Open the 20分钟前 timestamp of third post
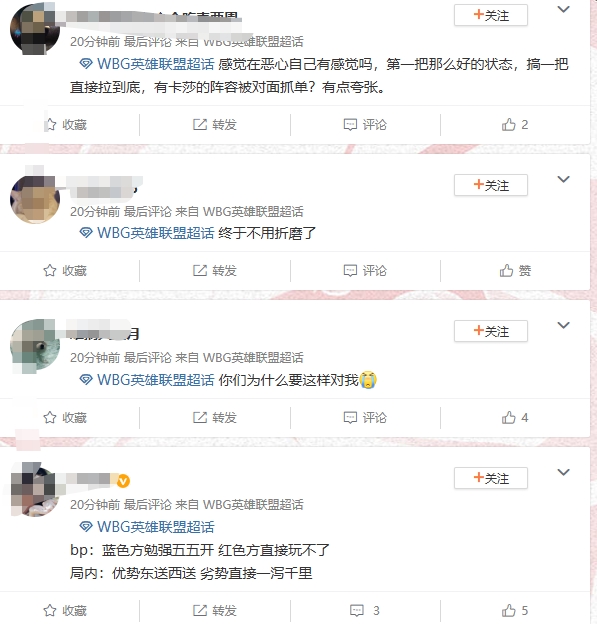Viewport: 597px width, 624px height. pos(95,357)
